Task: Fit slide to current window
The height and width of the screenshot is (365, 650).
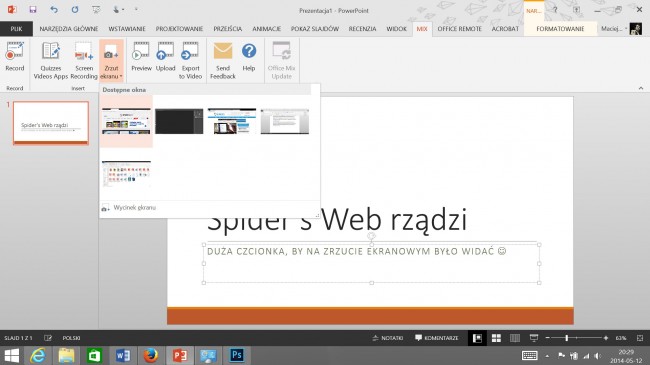Action: 640,338
